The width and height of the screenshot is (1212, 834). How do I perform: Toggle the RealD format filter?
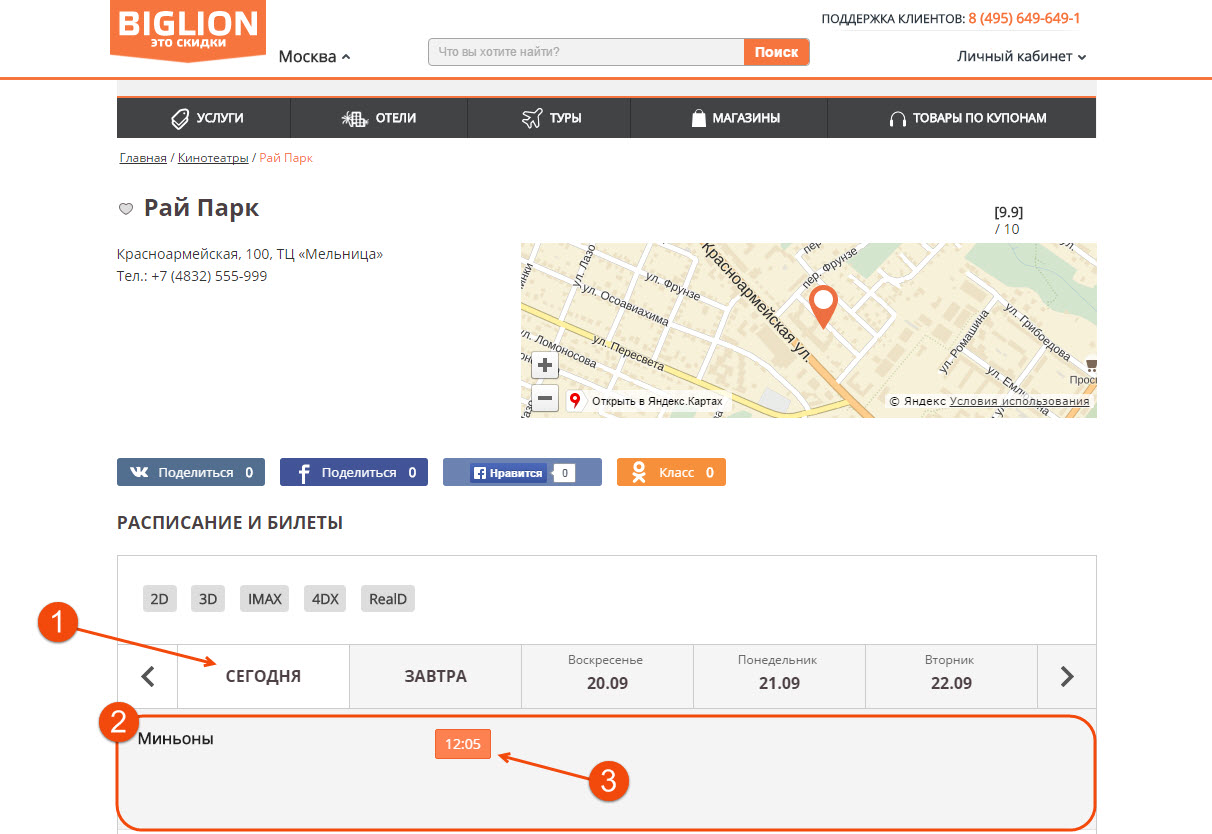(x=388, y=599)
